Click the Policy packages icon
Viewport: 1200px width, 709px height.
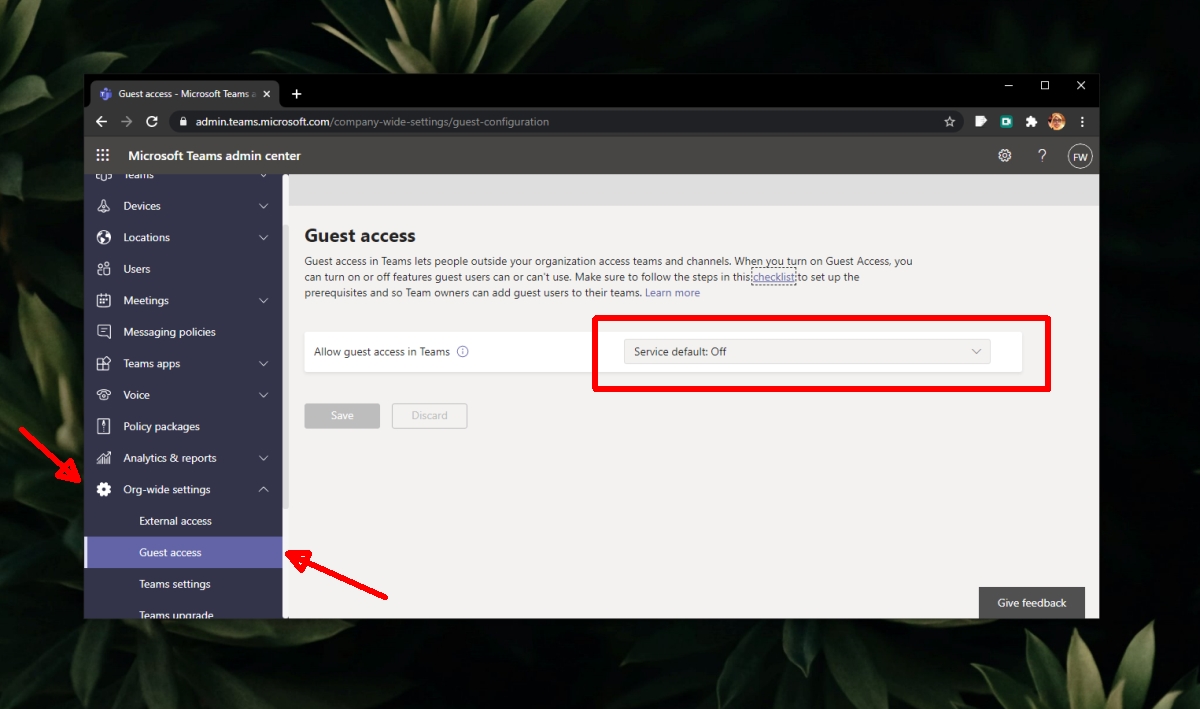click(x=103, y=426)
